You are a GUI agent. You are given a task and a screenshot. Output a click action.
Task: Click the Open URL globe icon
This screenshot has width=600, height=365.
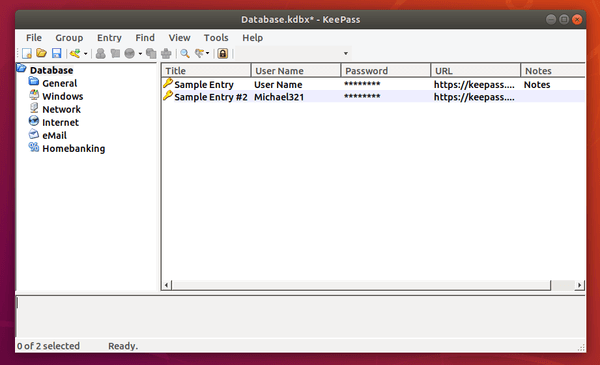[130, 53]
